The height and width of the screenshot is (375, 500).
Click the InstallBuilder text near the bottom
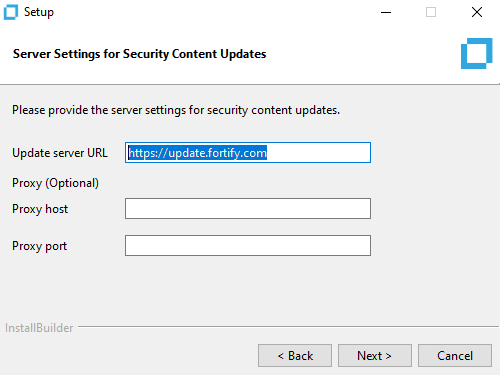tap(39, 328)
